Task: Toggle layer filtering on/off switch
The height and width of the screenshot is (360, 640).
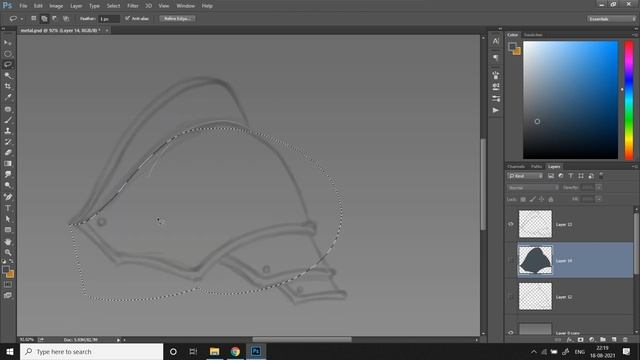Action: [x=601, y=176]
